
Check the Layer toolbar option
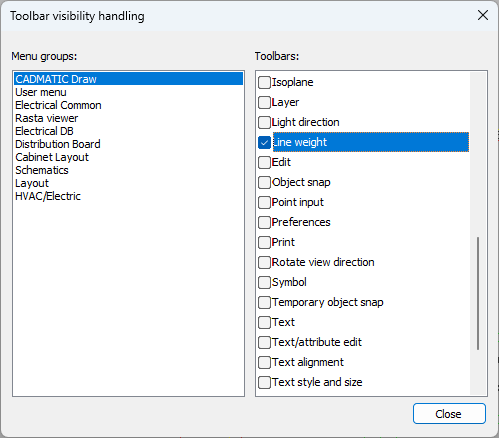264,102
